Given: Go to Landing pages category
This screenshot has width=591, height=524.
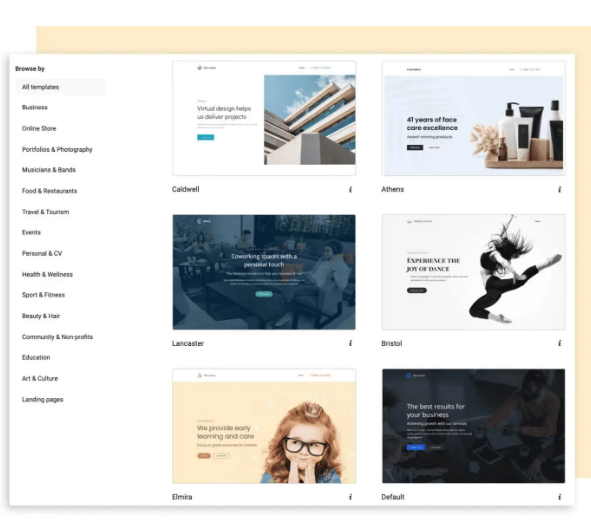Looking at the screenshot, I should click(43, 400).
